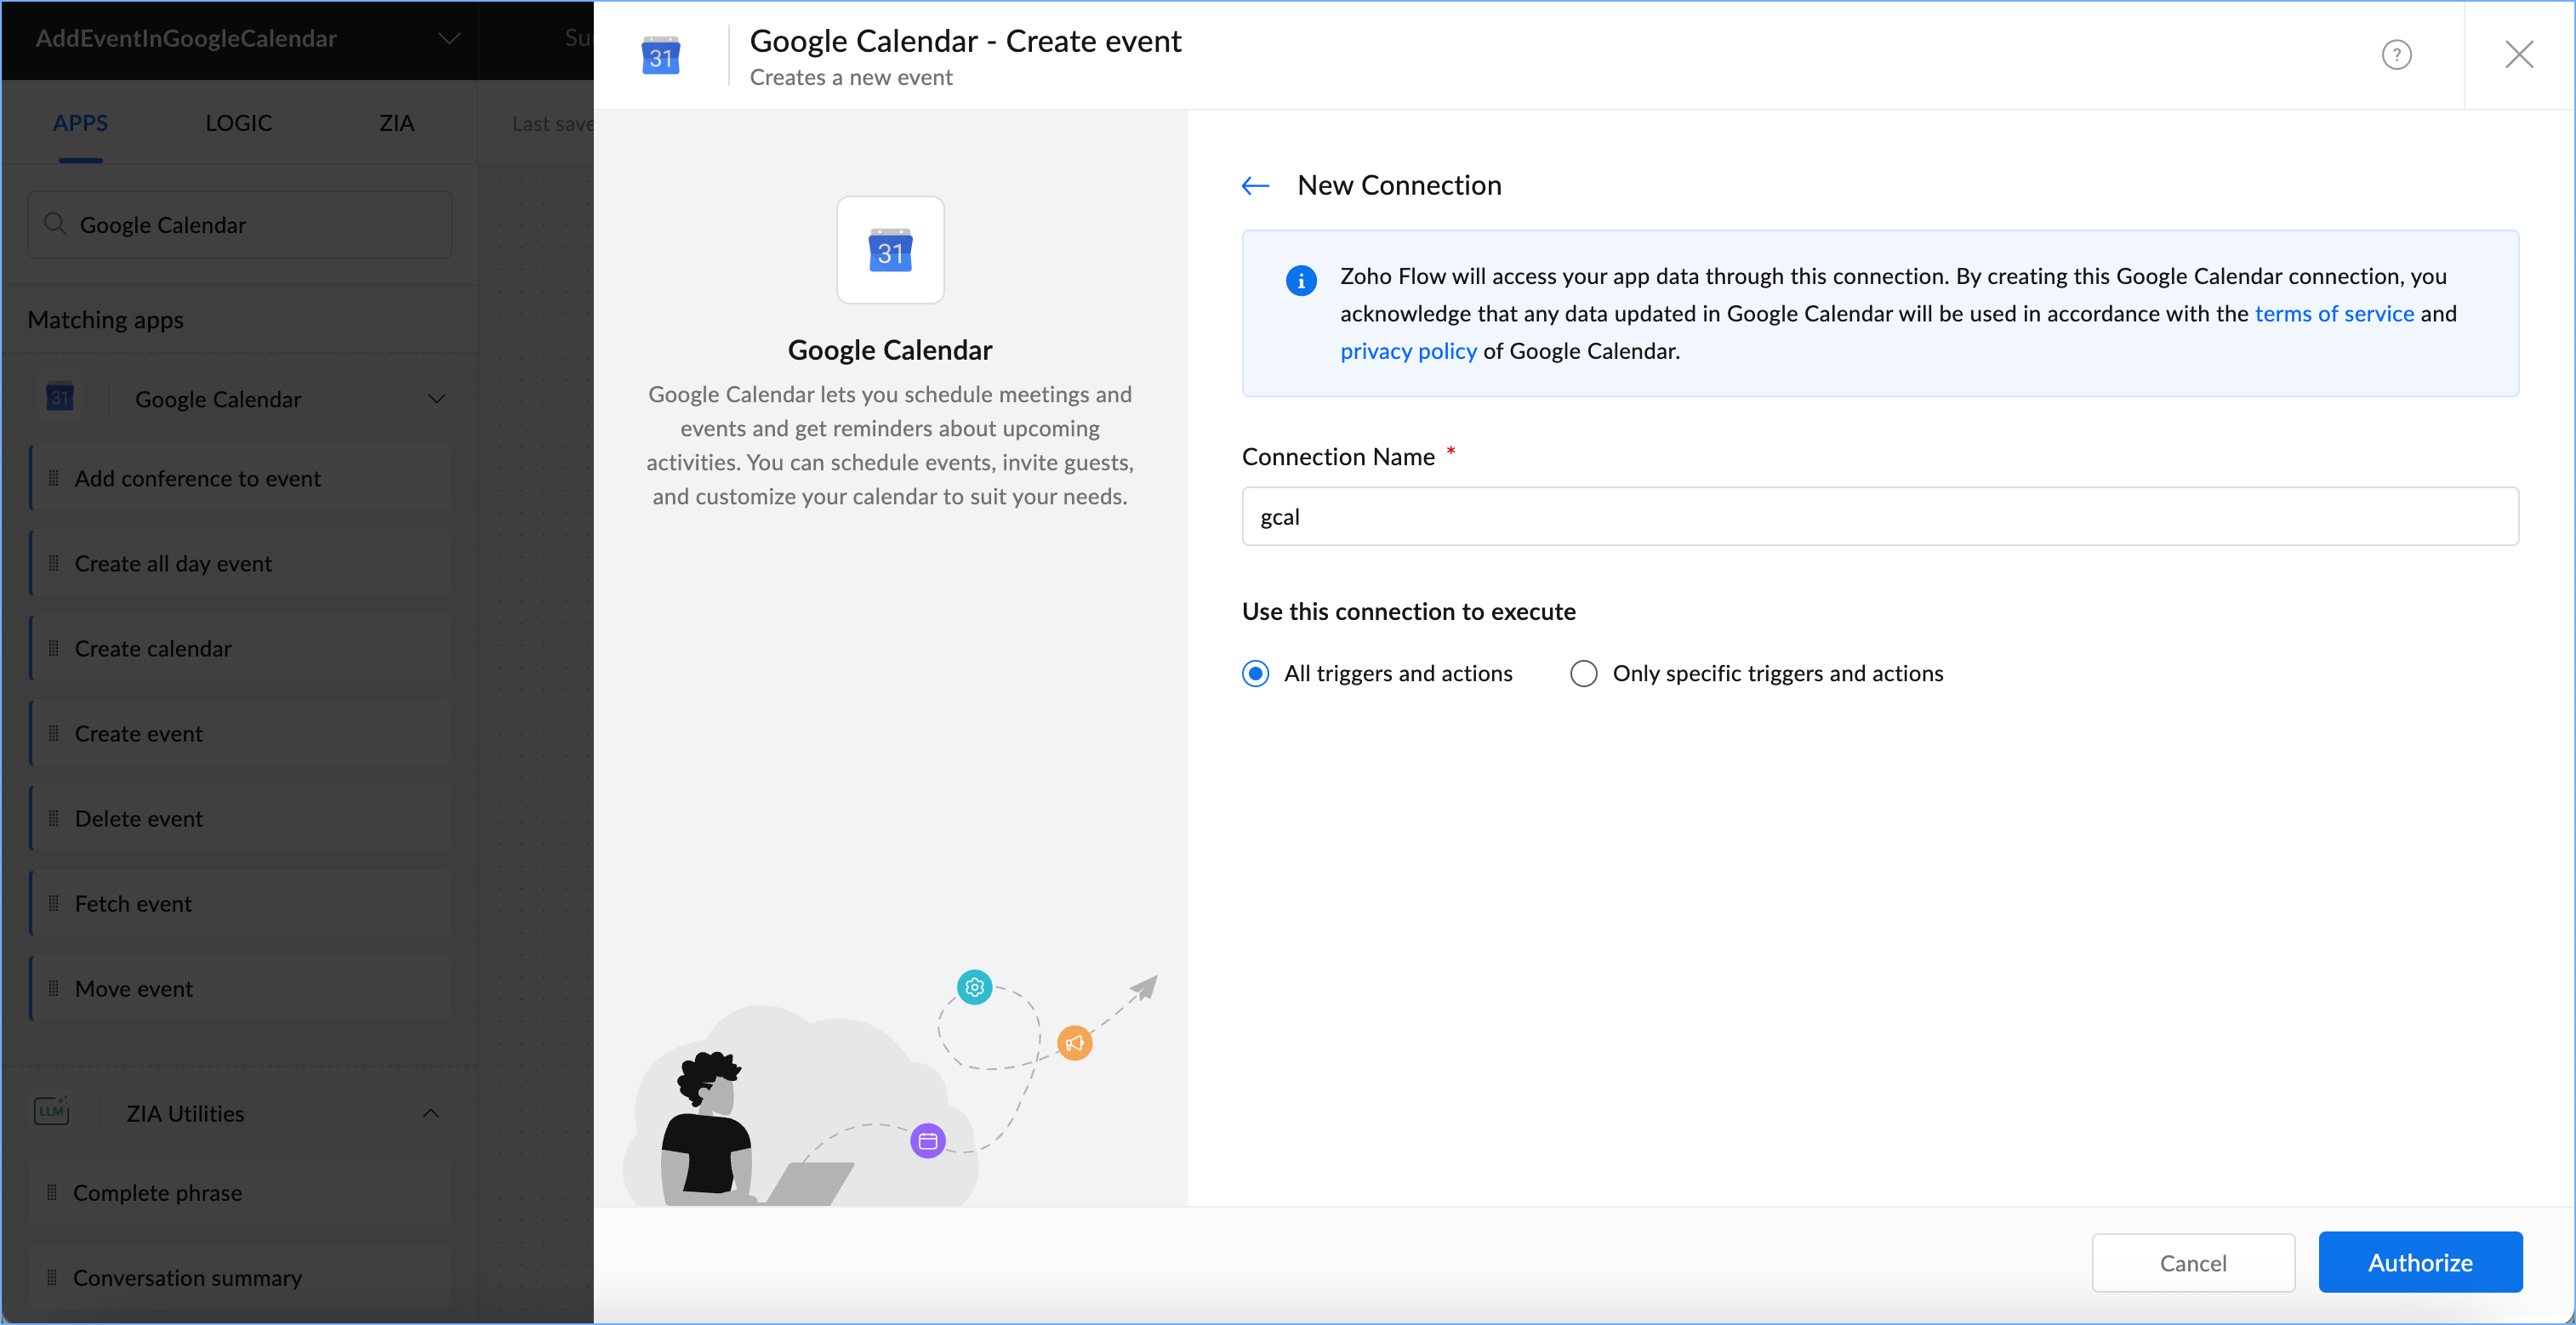Switch to the ZIA tab
The width and height of the screenshot is (2576, 1325).
click(396, 123)
